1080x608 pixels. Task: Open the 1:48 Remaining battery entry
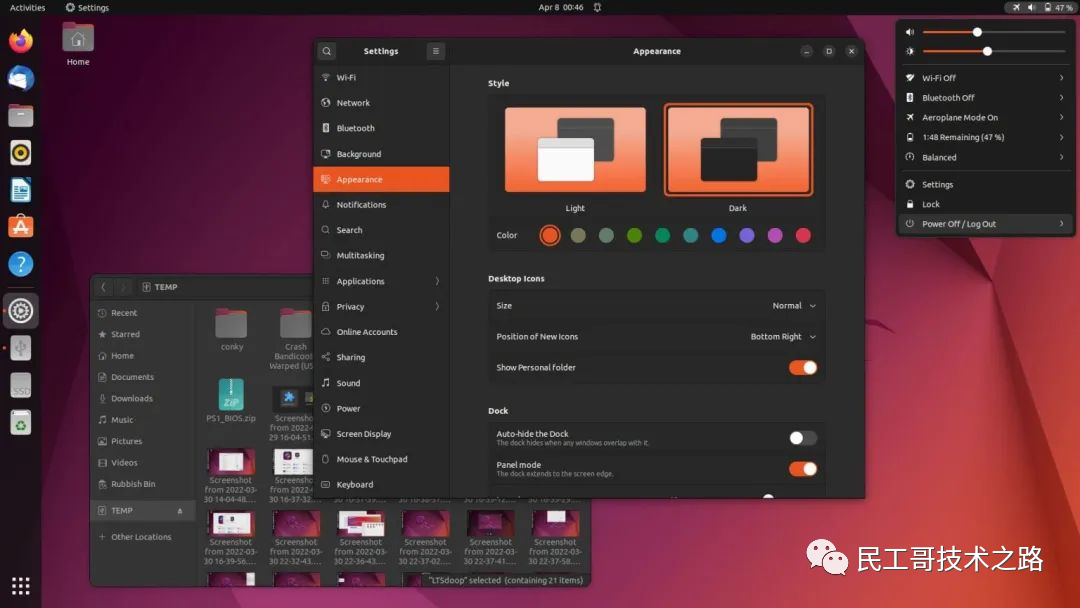[986, 138]
